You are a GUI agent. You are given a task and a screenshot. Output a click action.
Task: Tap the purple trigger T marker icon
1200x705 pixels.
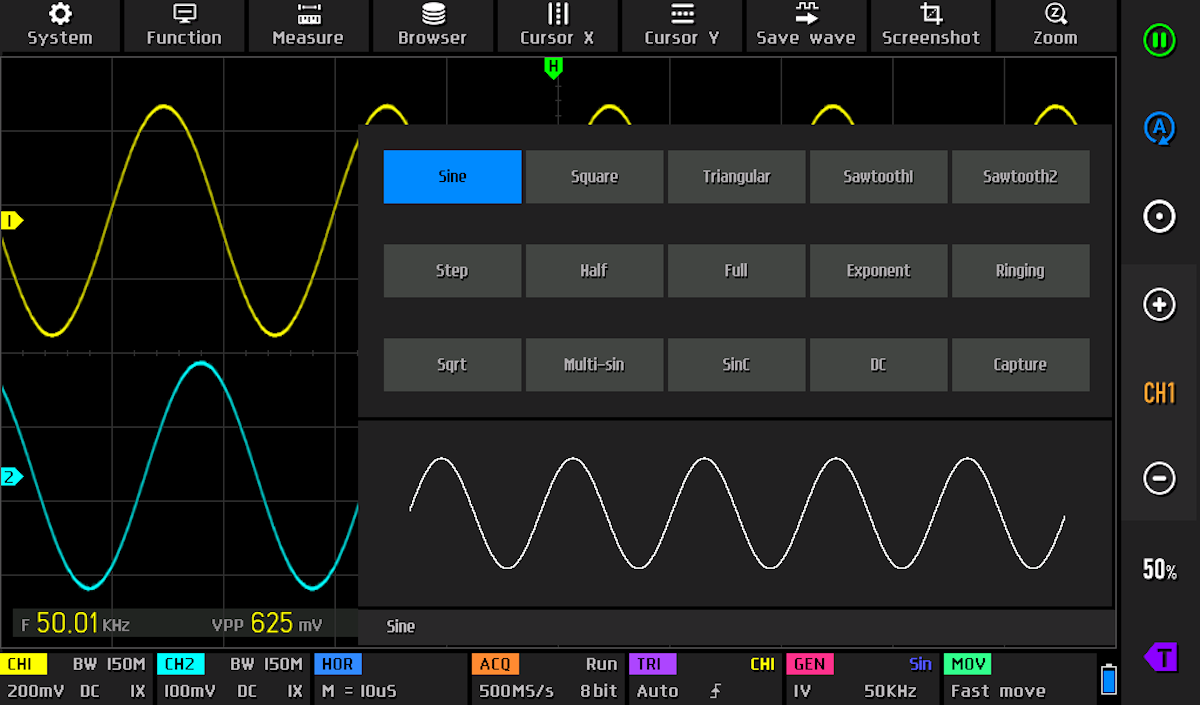pos(1159,657)
